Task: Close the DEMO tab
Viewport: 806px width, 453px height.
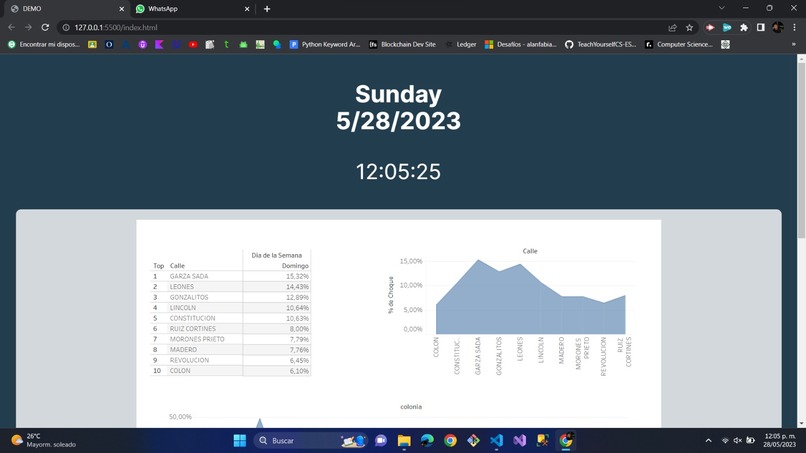Action: 122,9
